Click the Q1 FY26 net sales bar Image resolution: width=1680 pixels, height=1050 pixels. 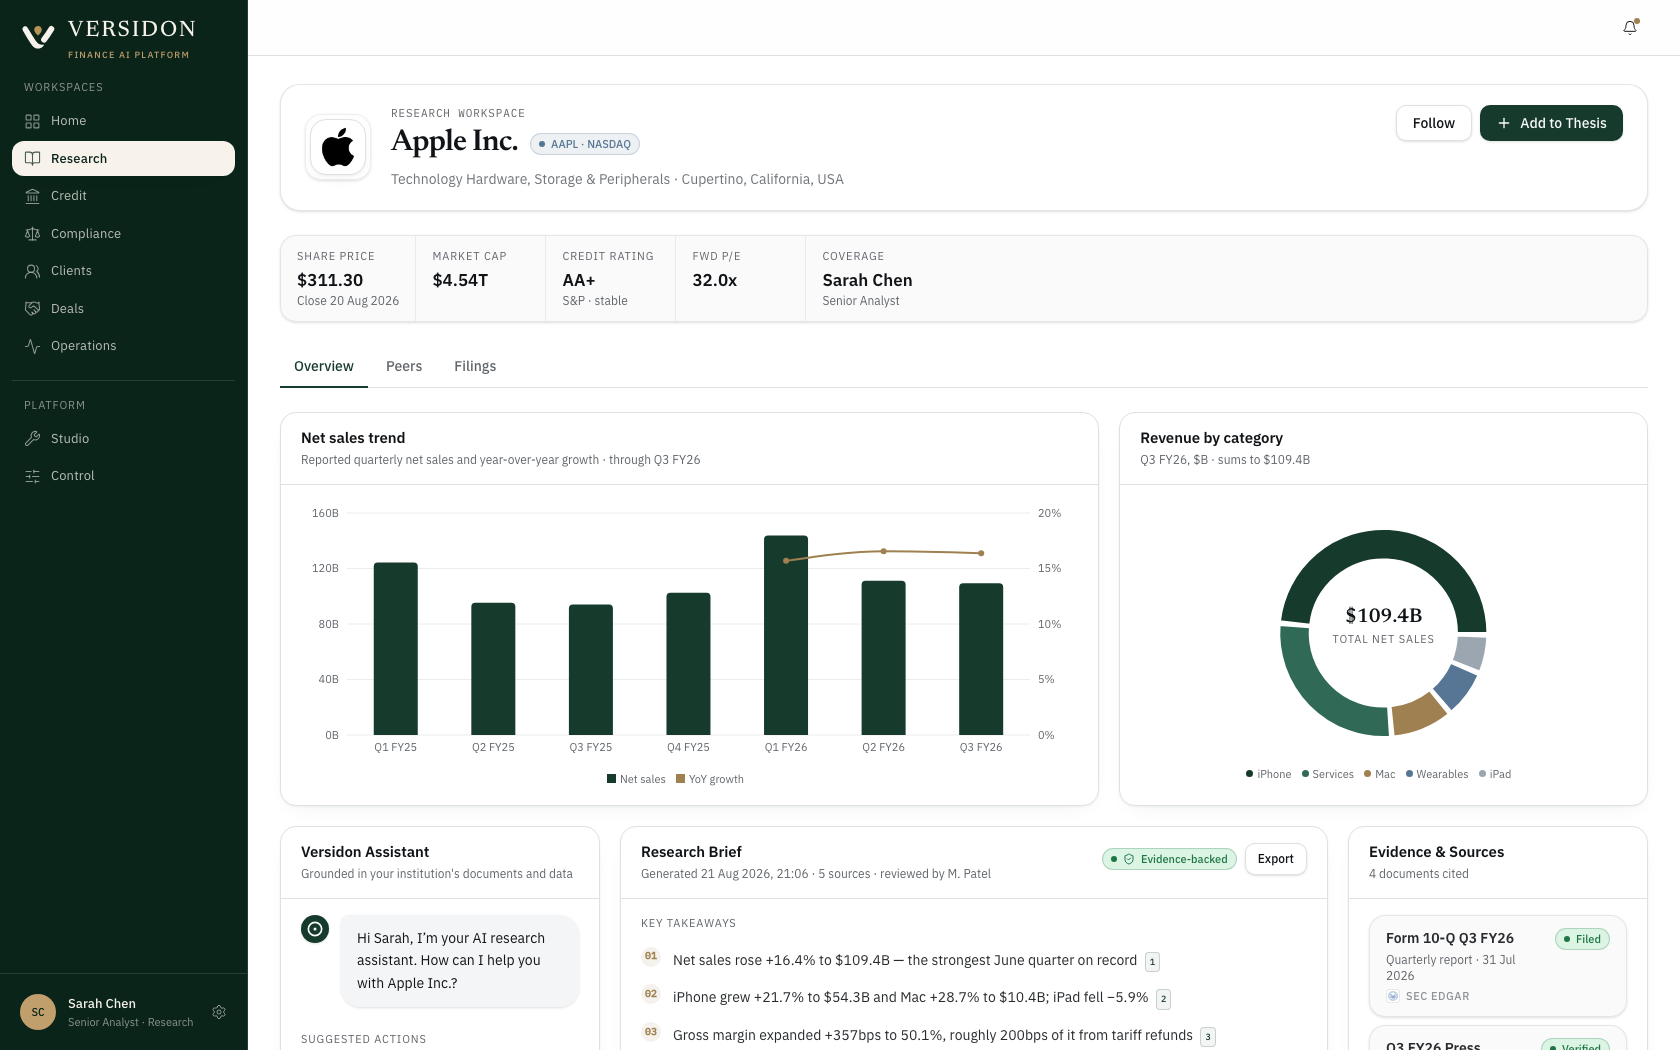[x=786, y=635]
